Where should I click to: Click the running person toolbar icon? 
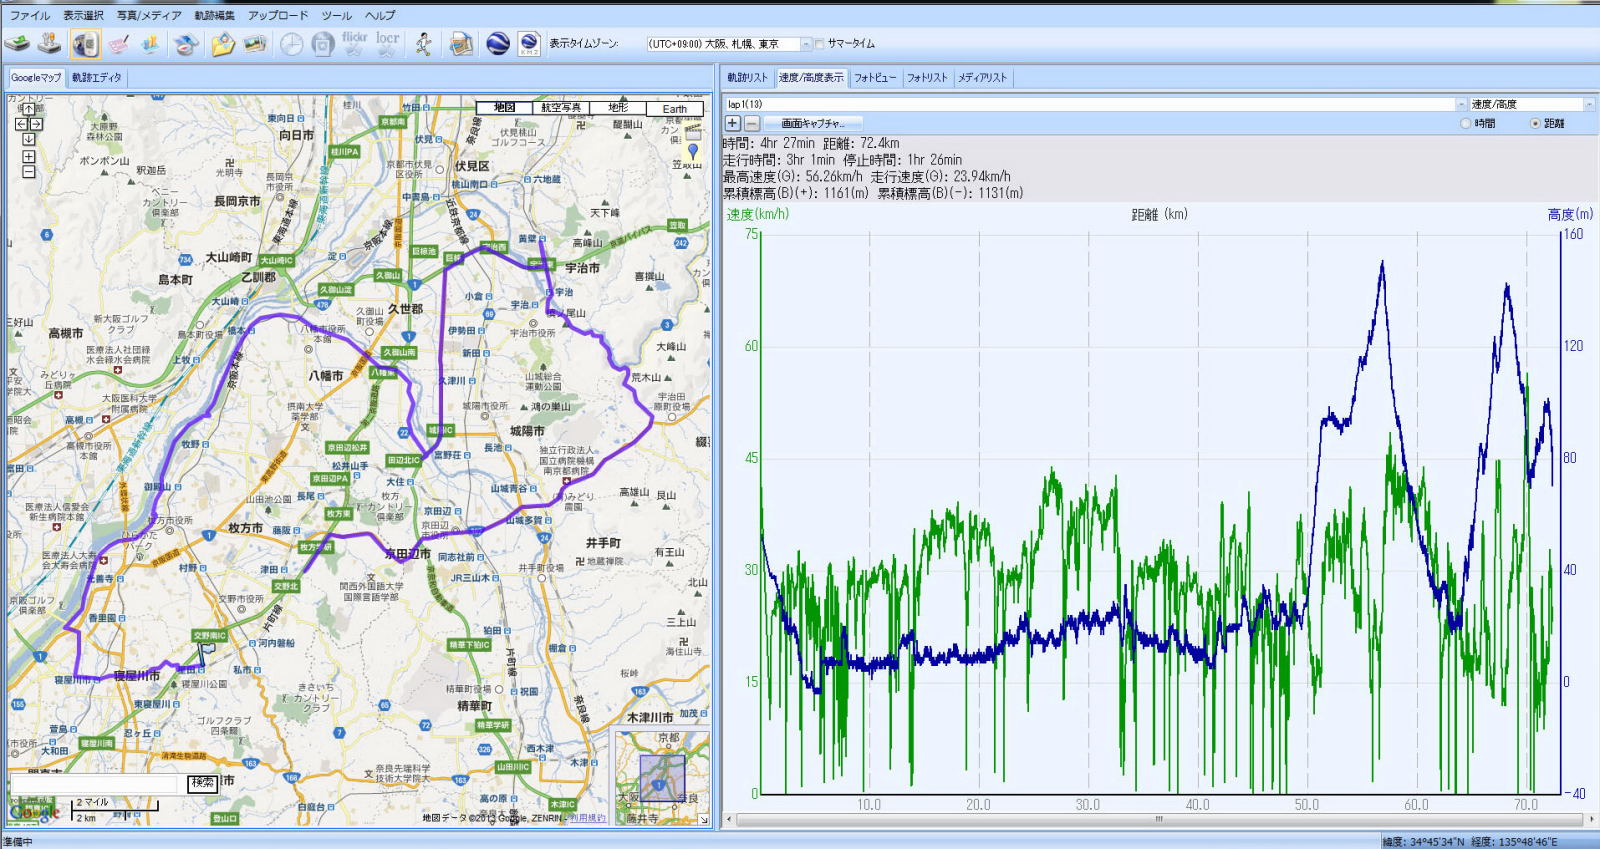424,43
